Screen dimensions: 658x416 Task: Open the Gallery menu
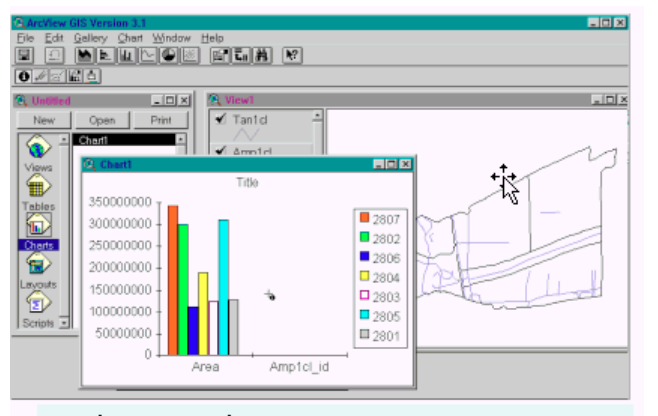click(x=89, y=38)
